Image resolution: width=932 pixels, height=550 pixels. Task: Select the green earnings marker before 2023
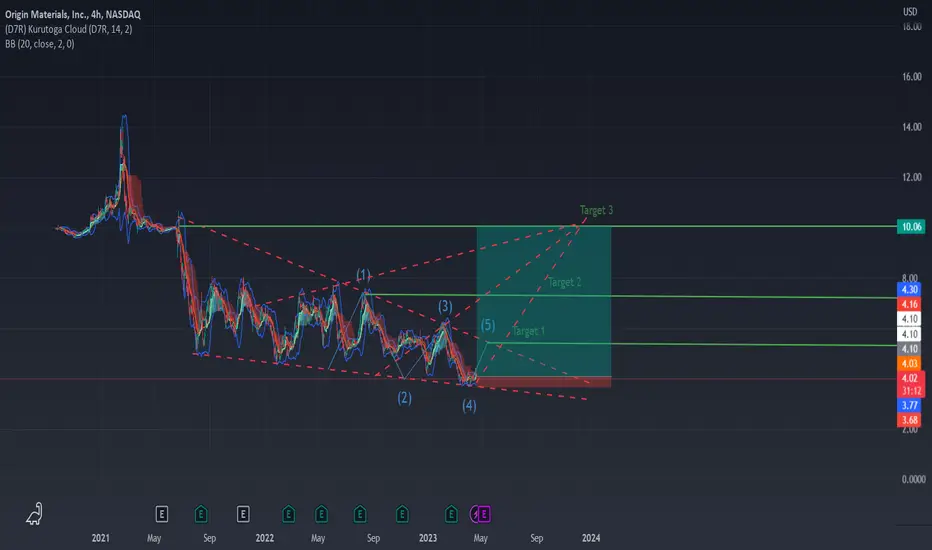402,514
